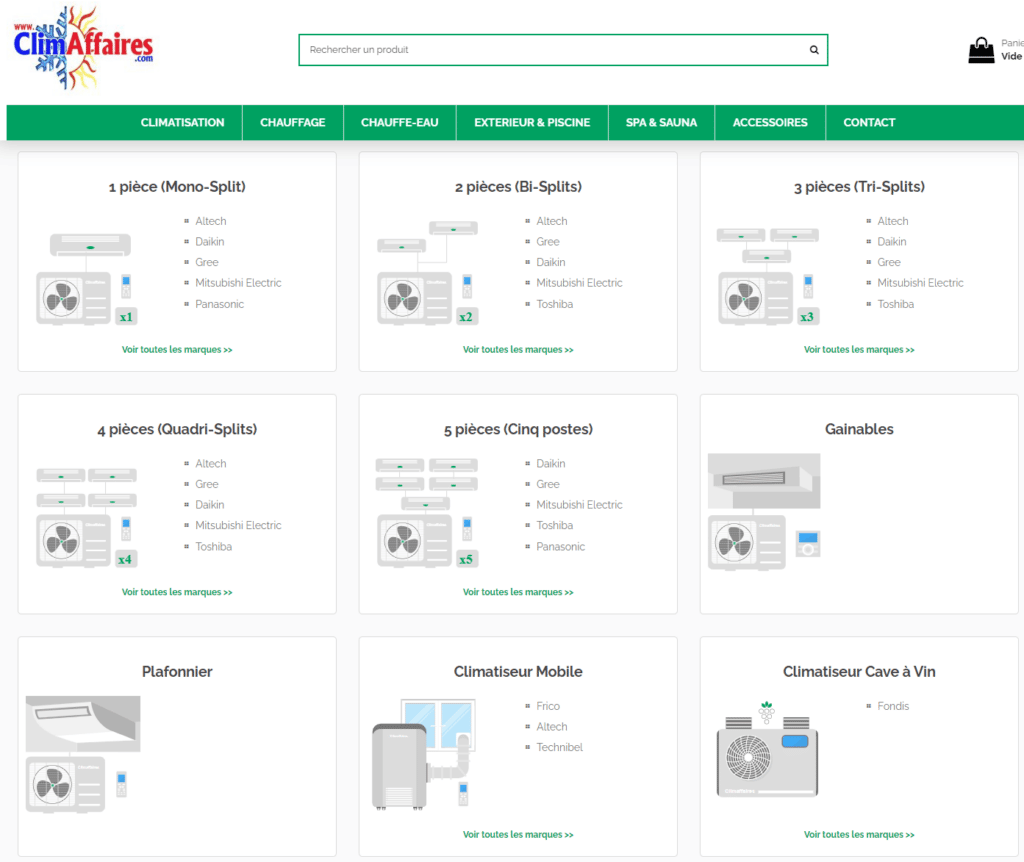
Task: Select Altech in the Quadri-Splits list
Action: pos(210,464)
